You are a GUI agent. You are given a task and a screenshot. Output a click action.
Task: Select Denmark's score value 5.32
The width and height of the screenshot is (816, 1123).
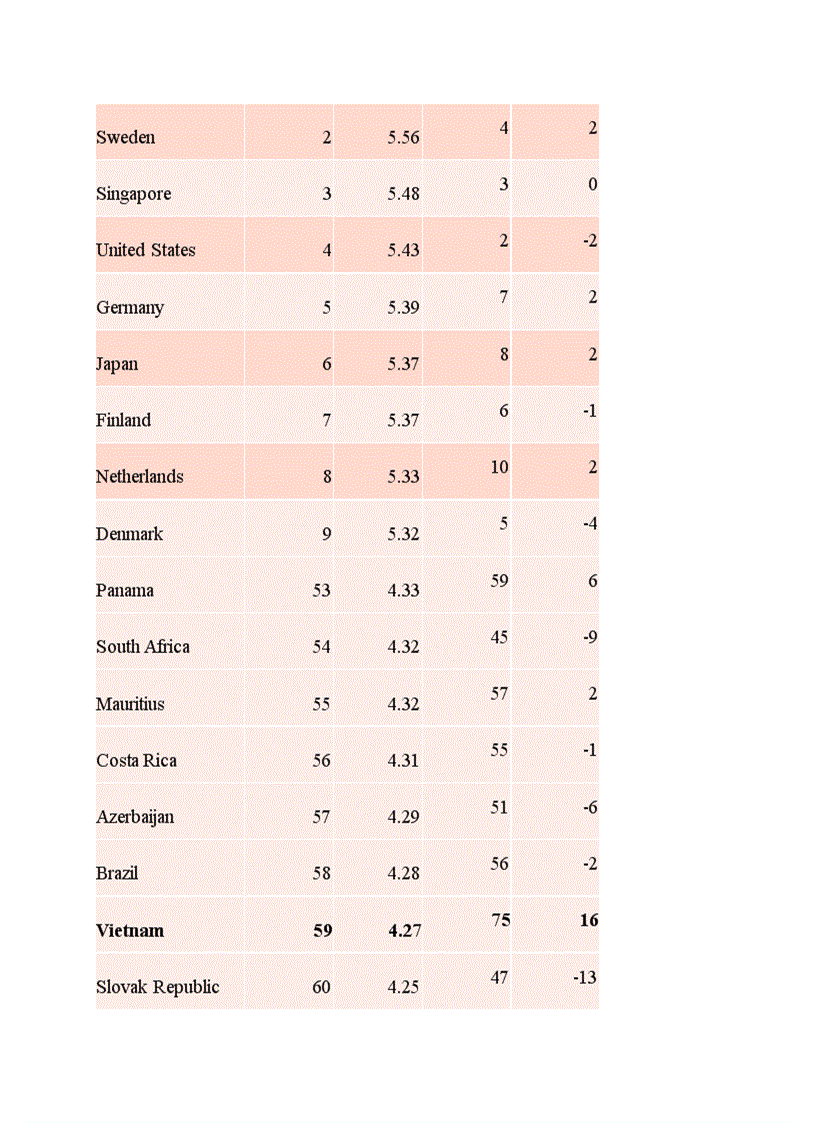coord(403,534)
